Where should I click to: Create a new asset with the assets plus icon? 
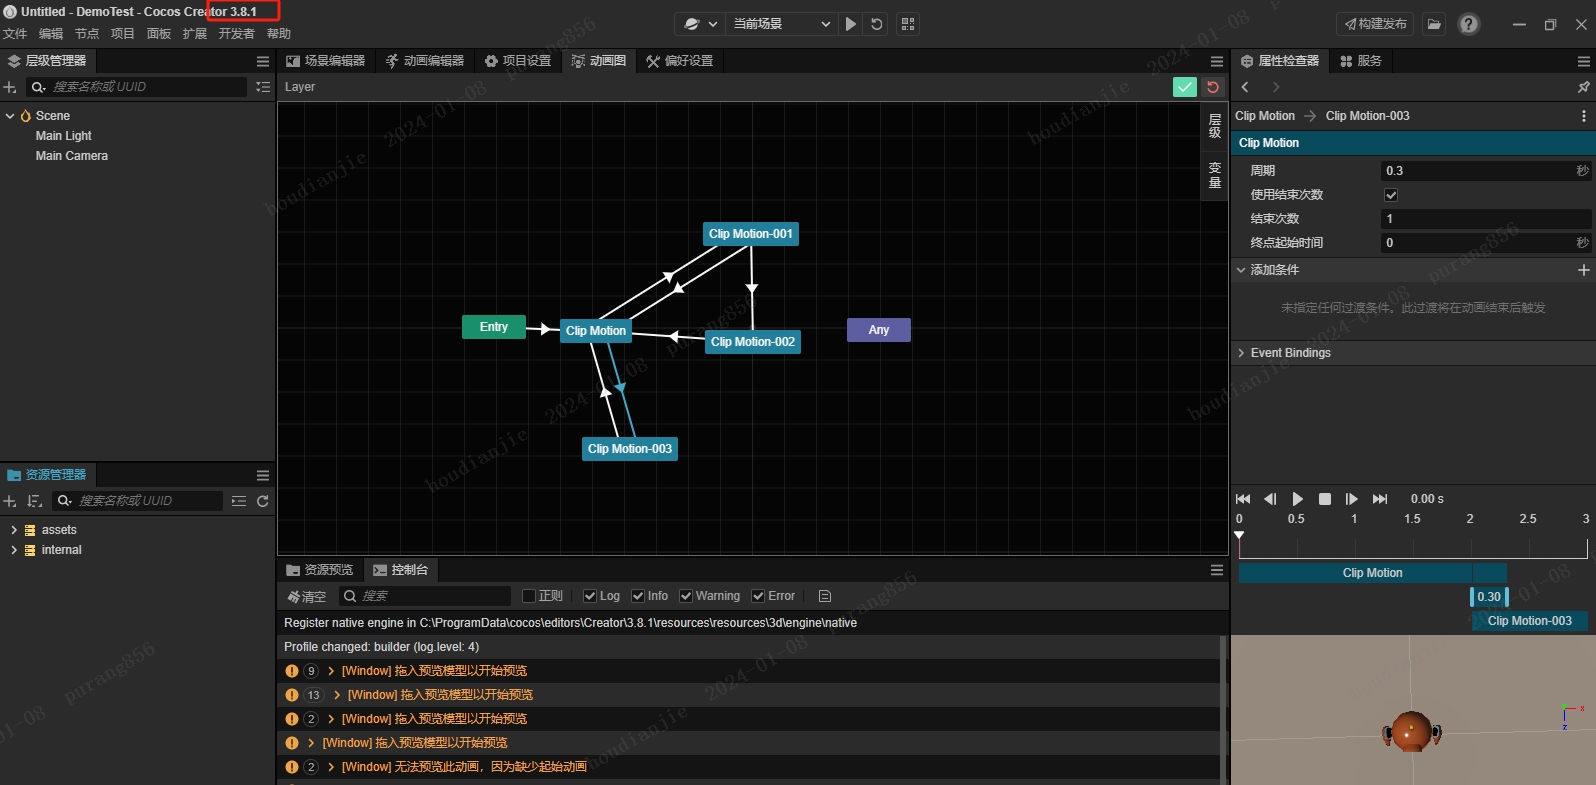[x=10, y=501]
